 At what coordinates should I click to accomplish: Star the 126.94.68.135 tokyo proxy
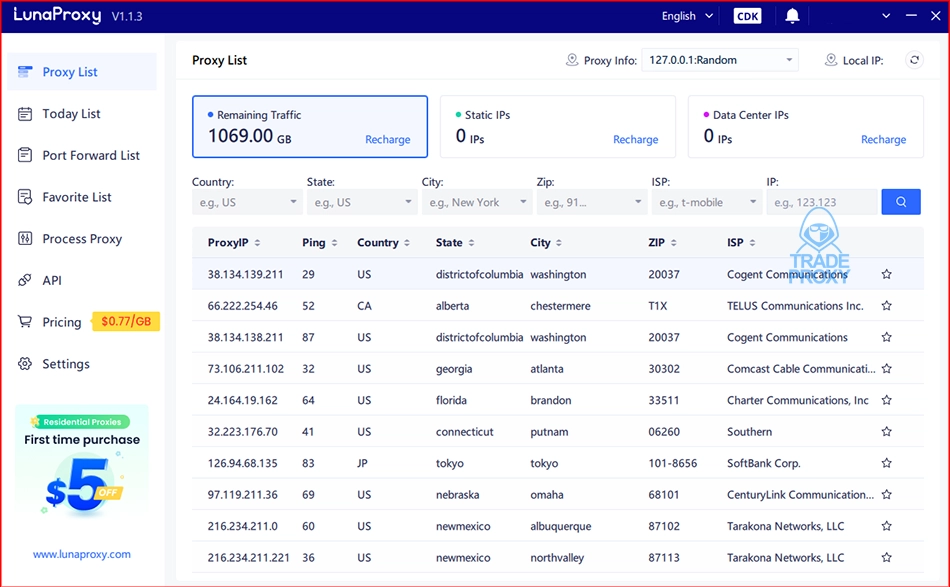(886, 463)
